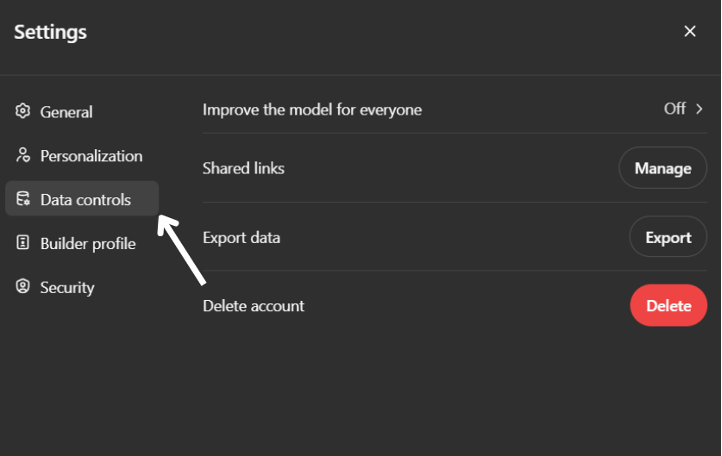Image resolution: width=722 pixels, height=456 pixels.
Task: Click the Data controls database icon
Action: 23,200
